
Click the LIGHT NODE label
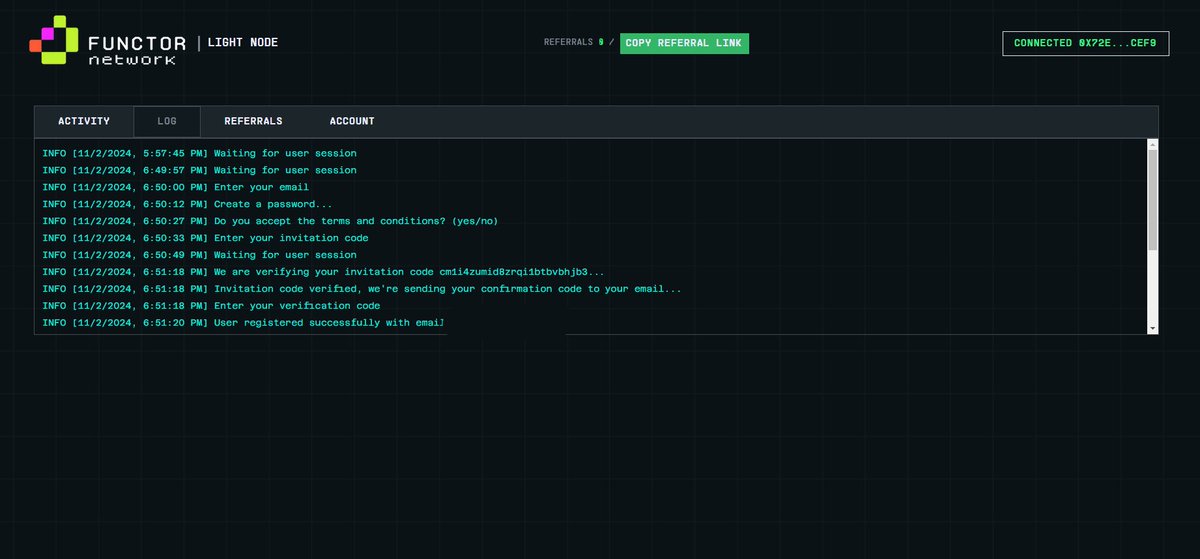tap(243, 43)
